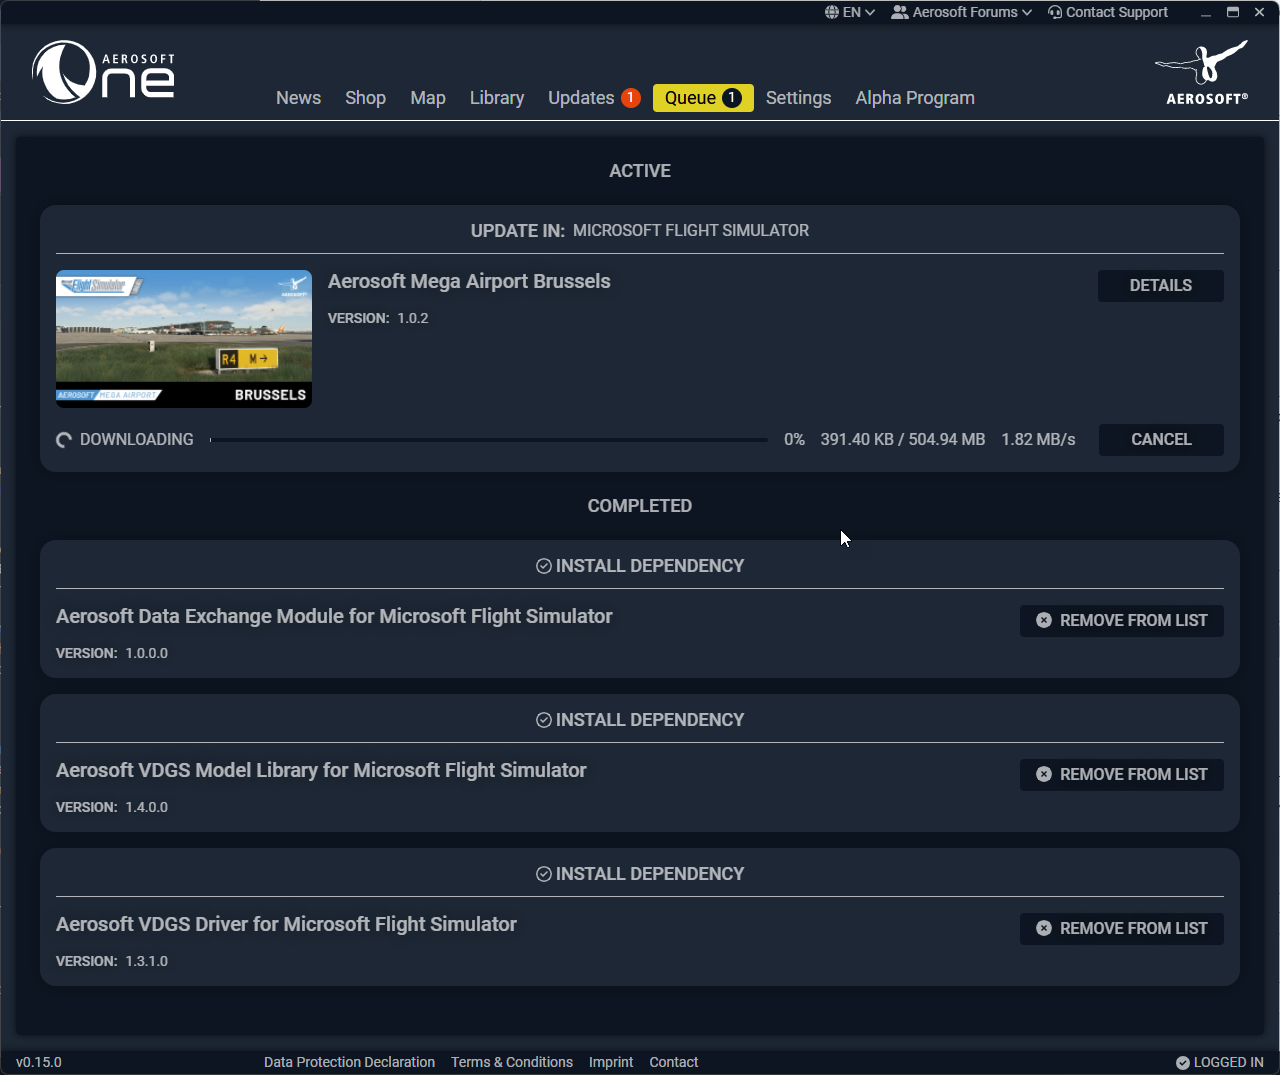1280x1075 pixels.
Task: Cancel the Brussels download
Action: pyautogui.click(x=1161, y=440)
